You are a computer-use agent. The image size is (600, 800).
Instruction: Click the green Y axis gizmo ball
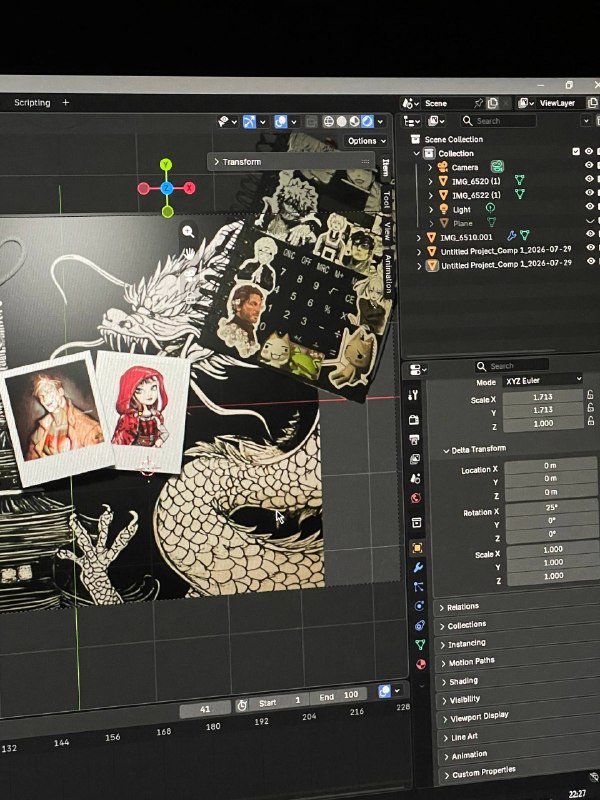166,164
